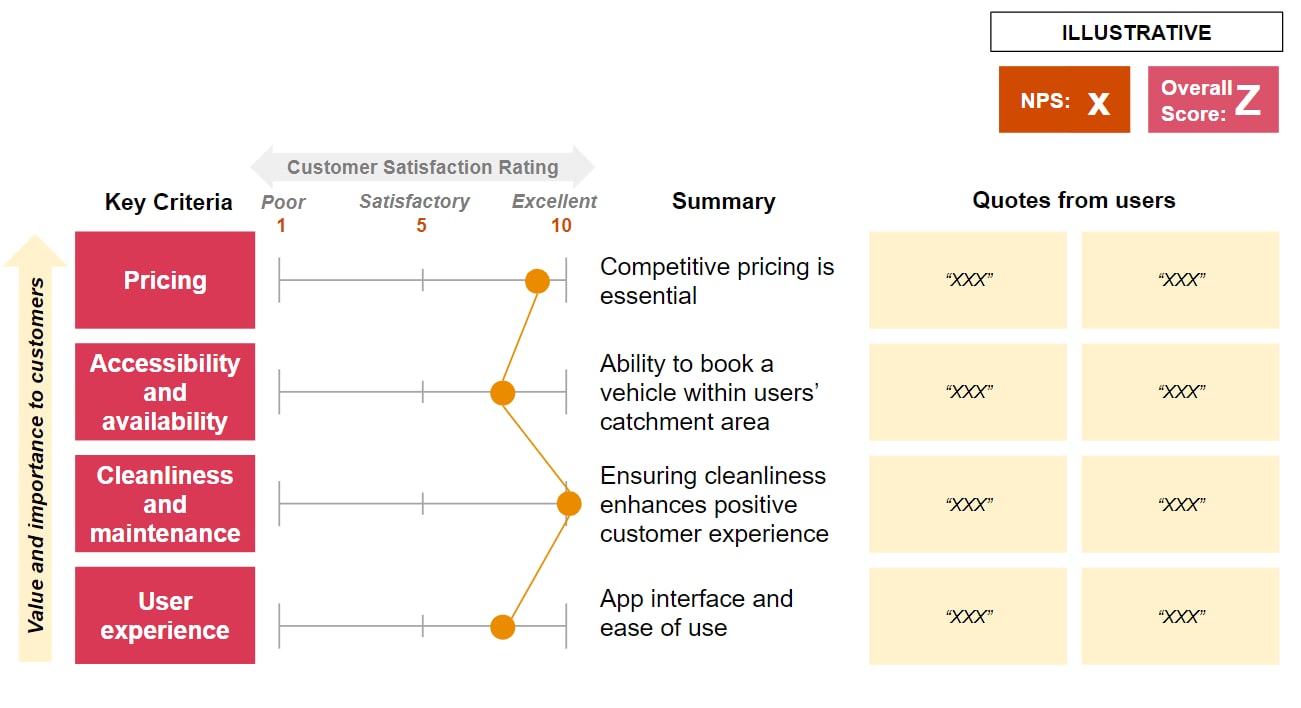The image size is (1301, 708).
Task: Select the Overall Score badge
Action: tap(1213, 100)
